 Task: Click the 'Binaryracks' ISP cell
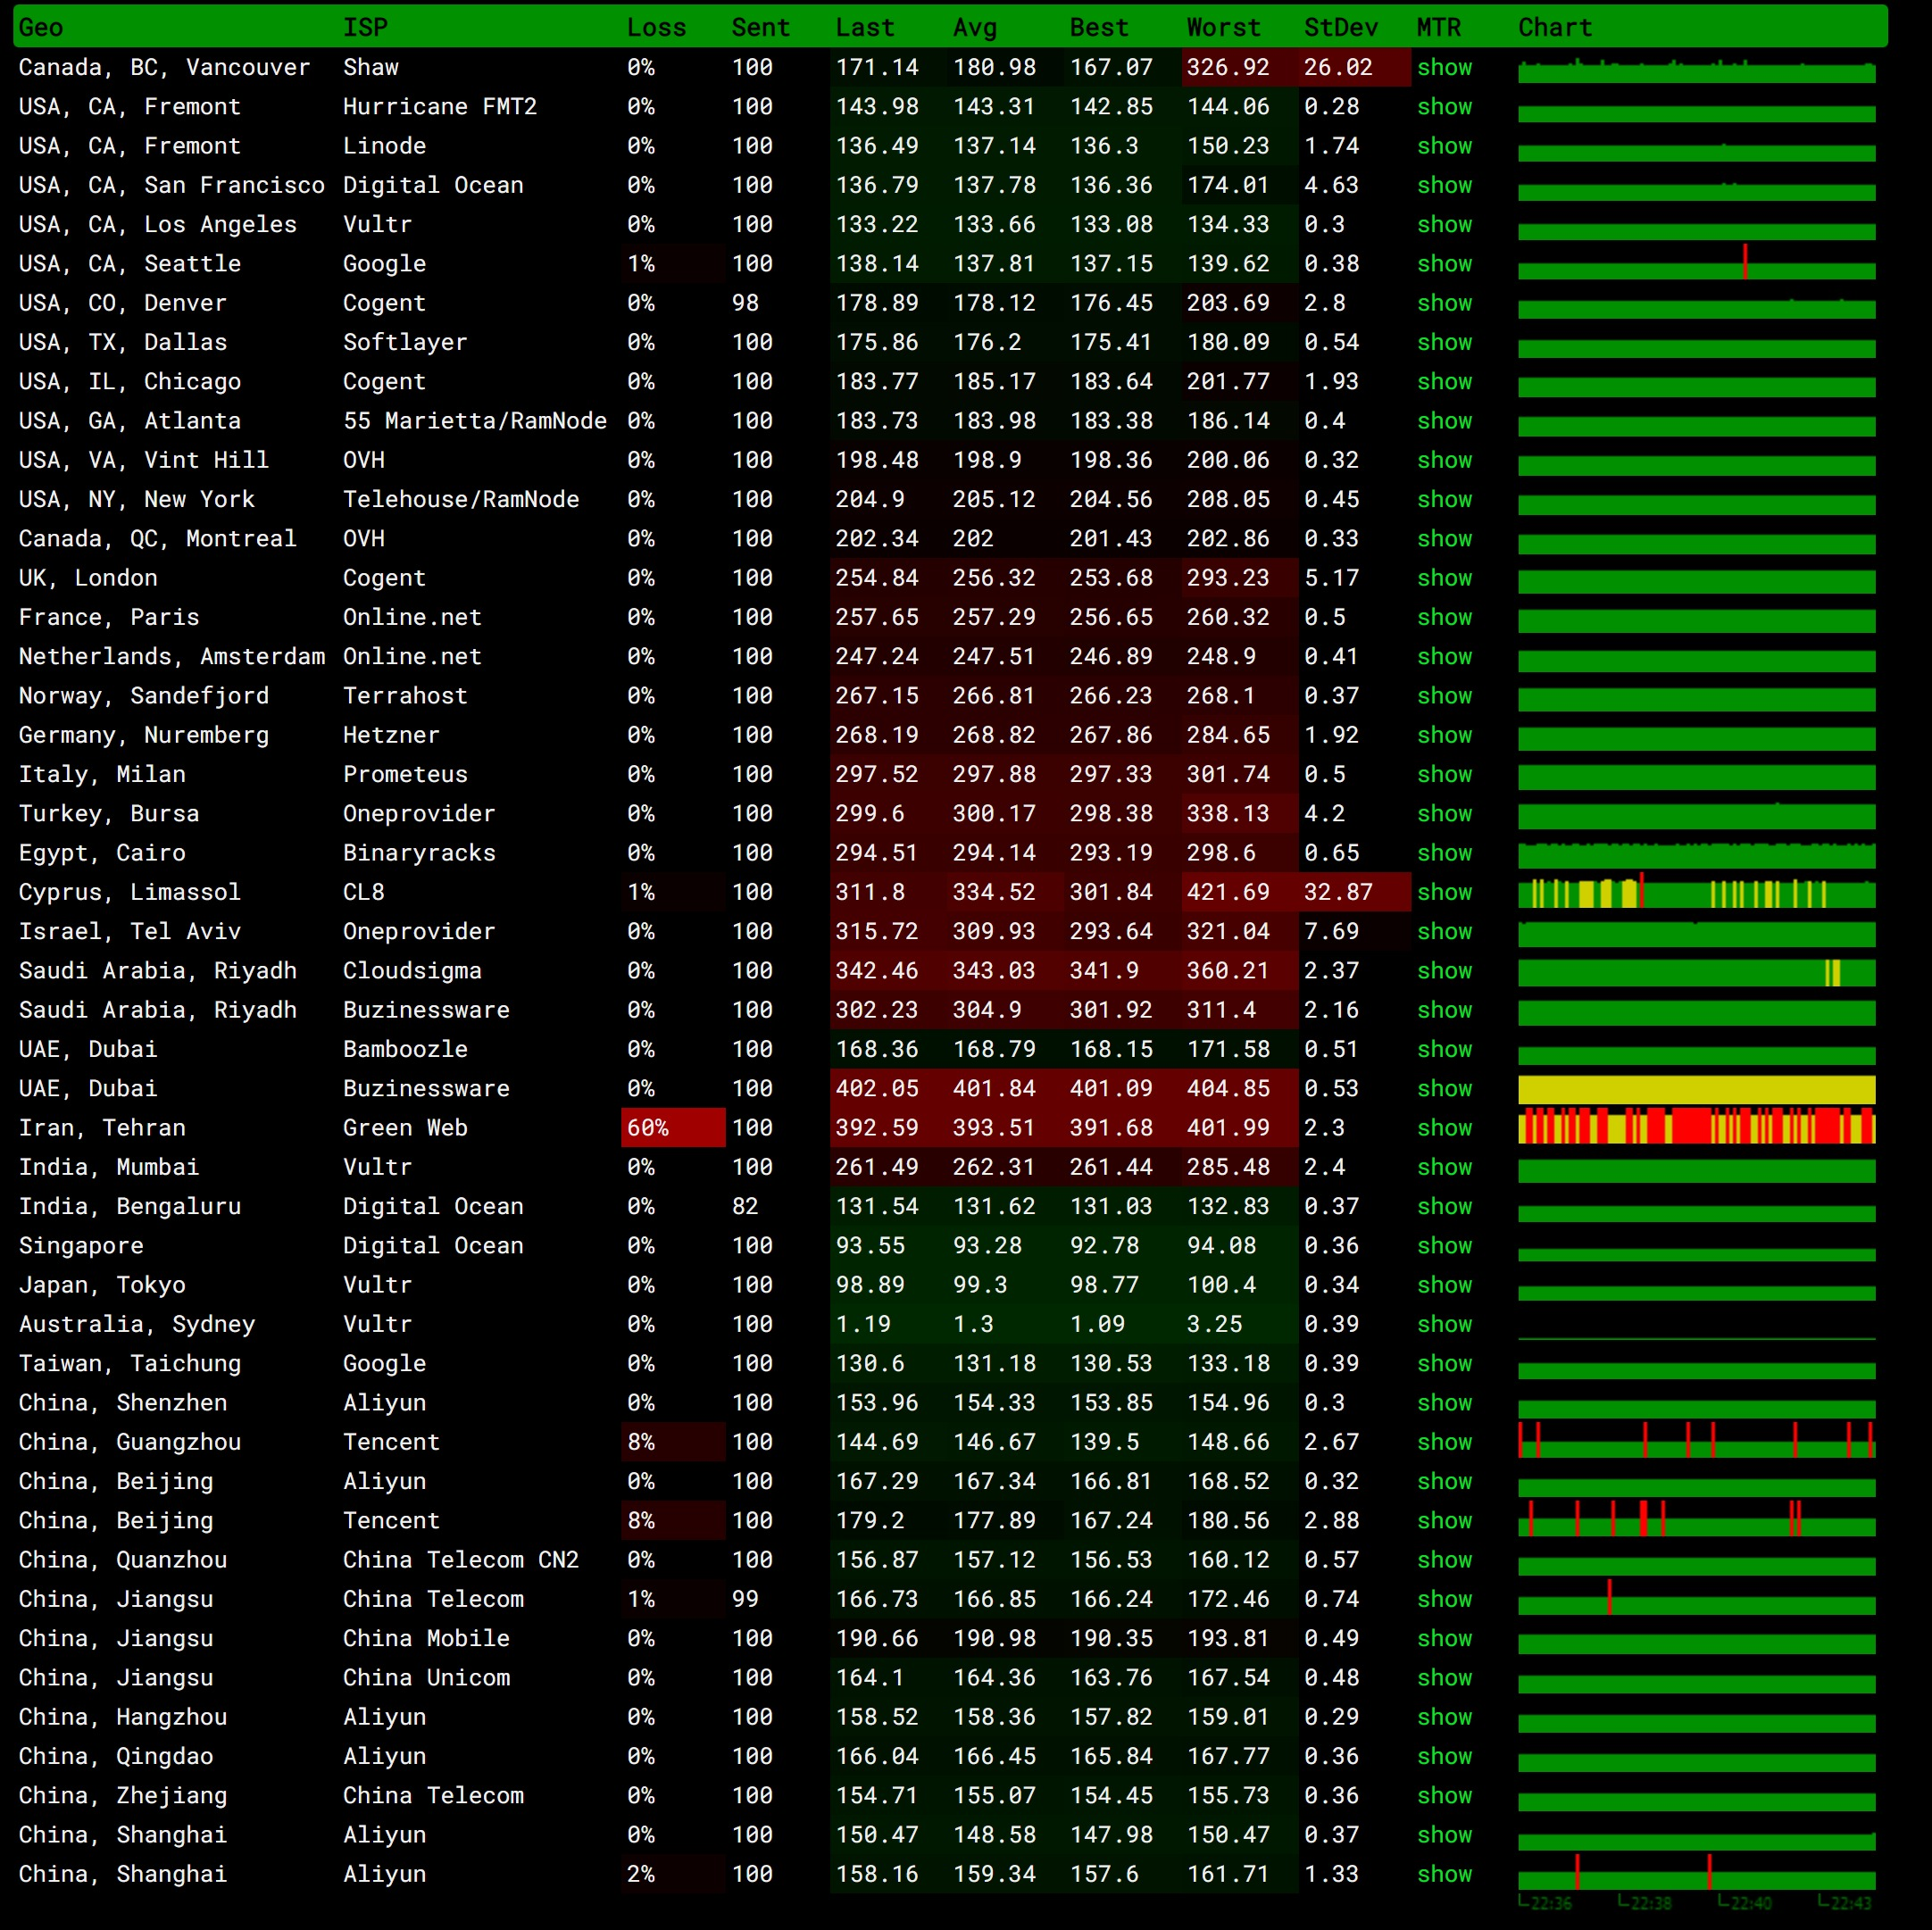(419, 853)
